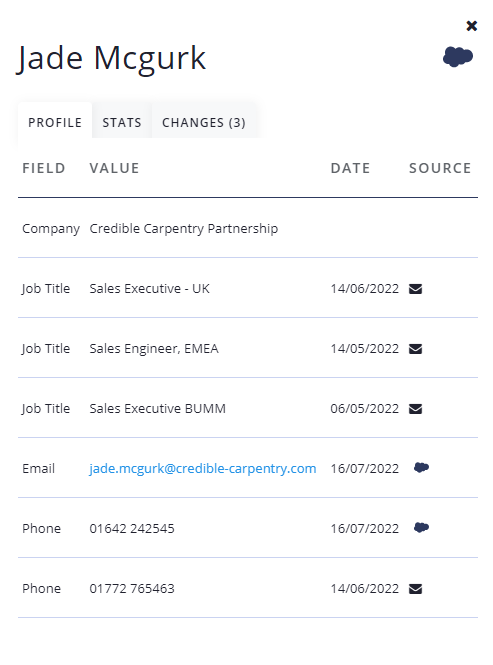Click the DATE column header
This screenshot has width=493, height=665.
point(350,168)
